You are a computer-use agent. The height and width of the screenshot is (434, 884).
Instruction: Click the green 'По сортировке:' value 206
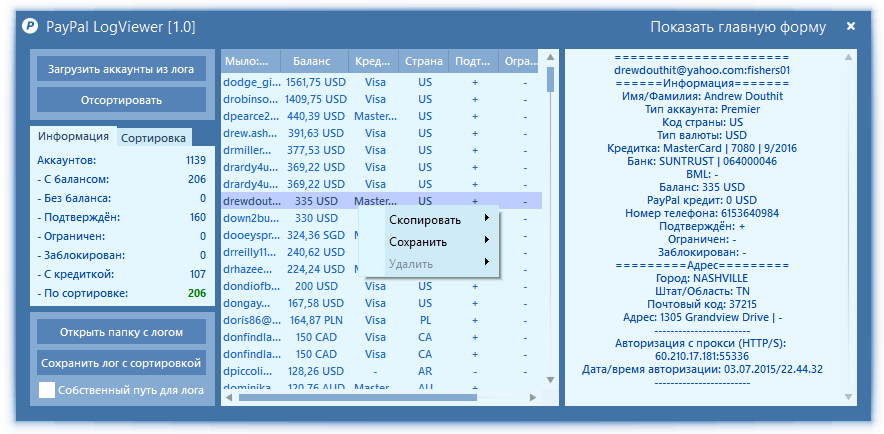tap(197, 293)
